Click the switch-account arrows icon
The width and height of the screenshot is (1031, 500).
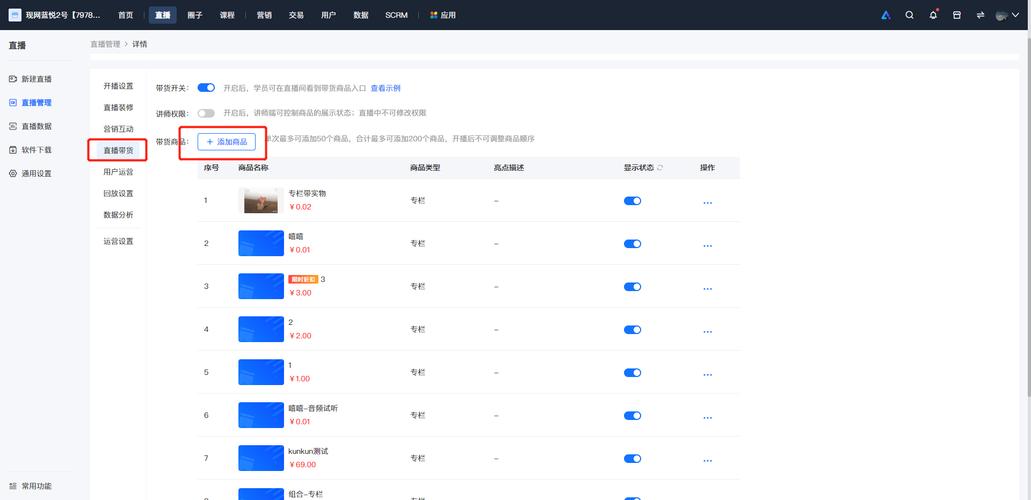pyautogui.click(x=980, y=15)
